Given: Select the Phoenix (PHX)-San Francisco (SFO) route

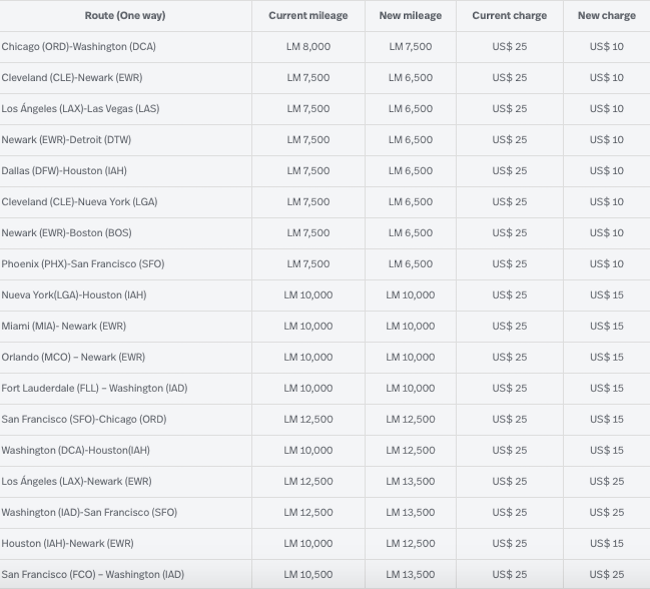Looking at the screenshot, I should 83,264.
